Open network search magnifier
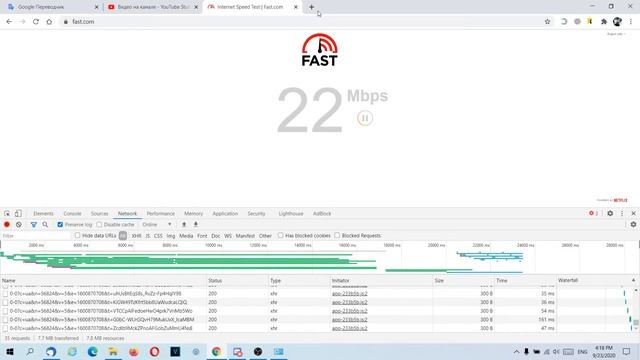This screenshot has height=360, width=640. click(45, 224)
